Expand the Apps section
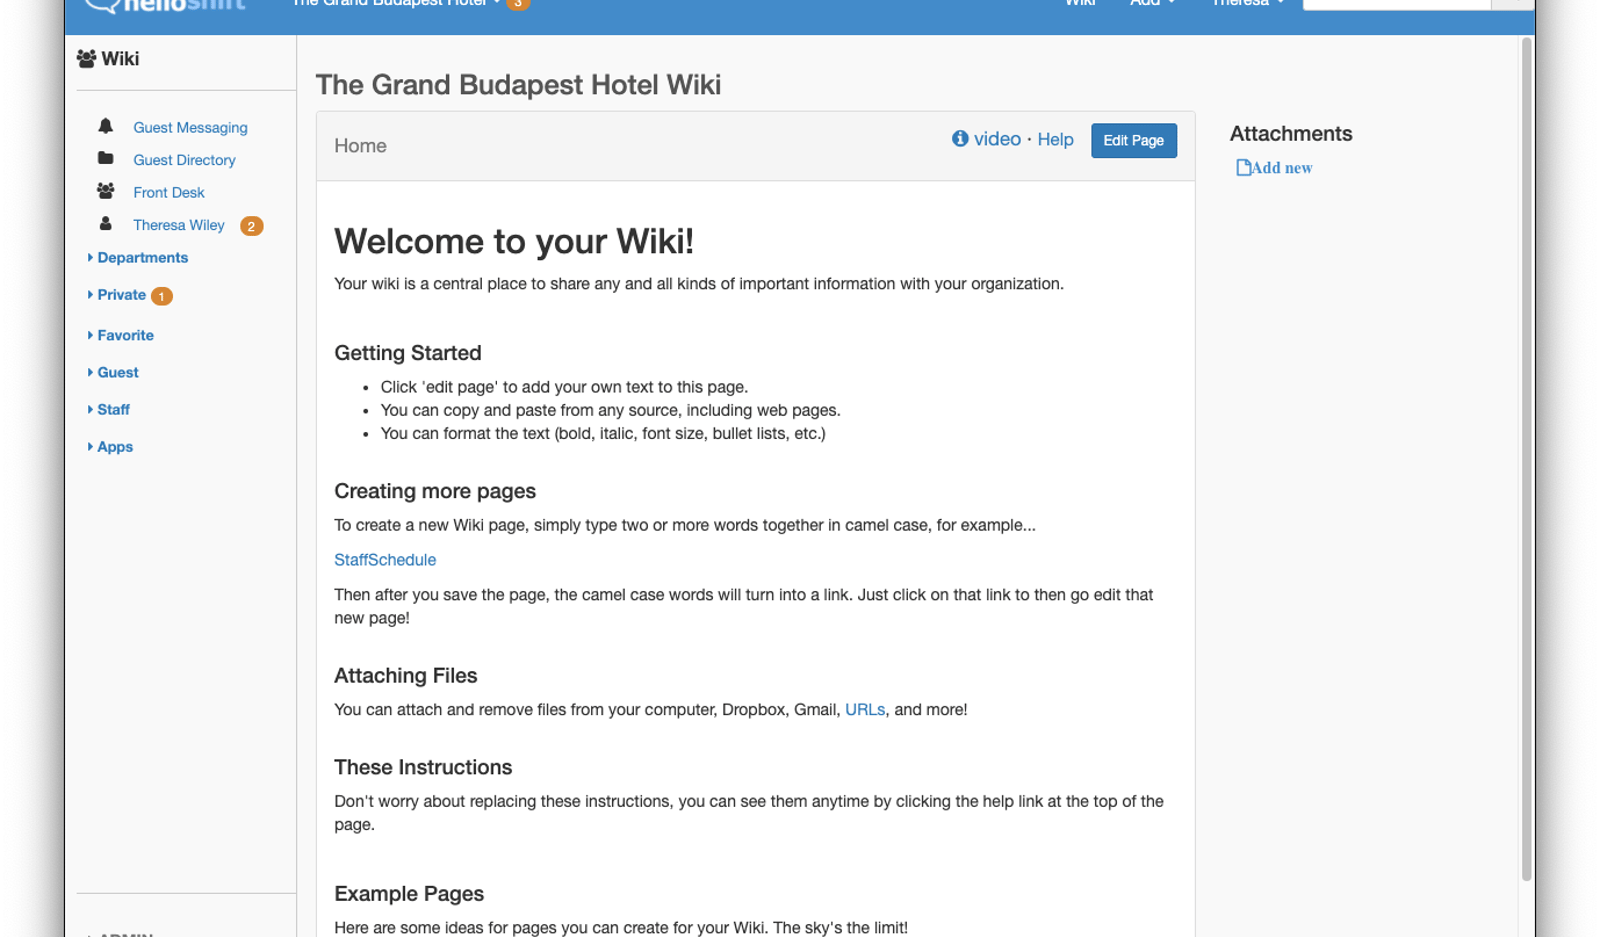1600x937 pixels. click(110, 446)
